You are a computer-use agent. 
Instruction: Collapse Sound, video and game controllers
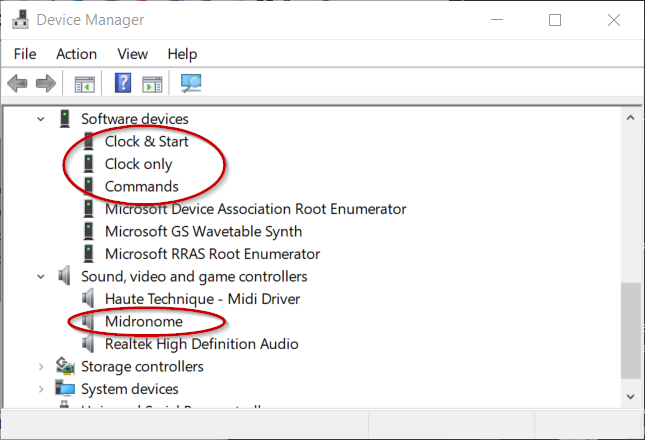40,277
